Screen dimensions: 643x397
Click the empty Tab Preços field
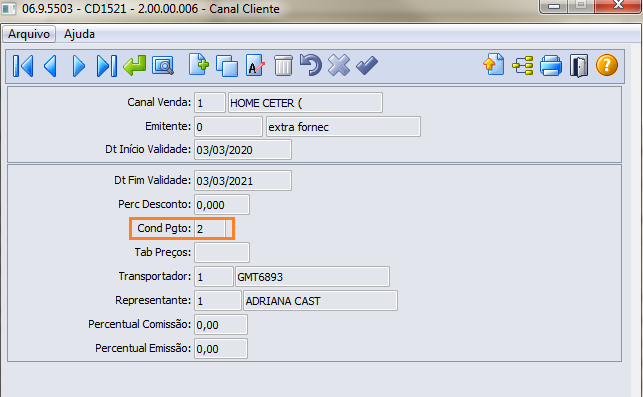[221, 252]
